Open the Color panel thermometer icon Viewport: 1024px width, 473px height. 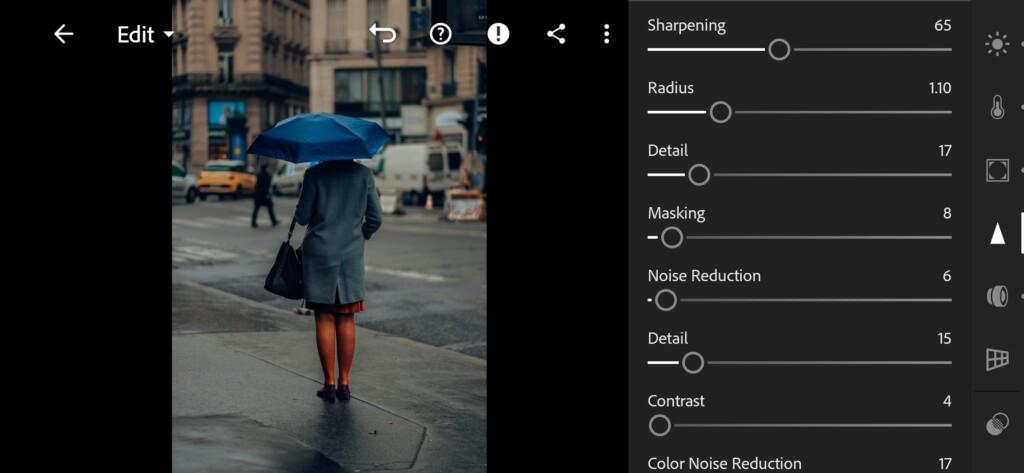click(997, 107)
